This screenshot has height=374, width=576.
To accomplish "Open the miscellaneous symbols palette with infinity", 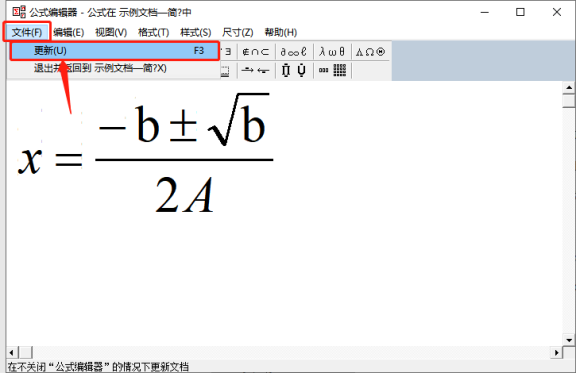I will [x=294, y=52].
